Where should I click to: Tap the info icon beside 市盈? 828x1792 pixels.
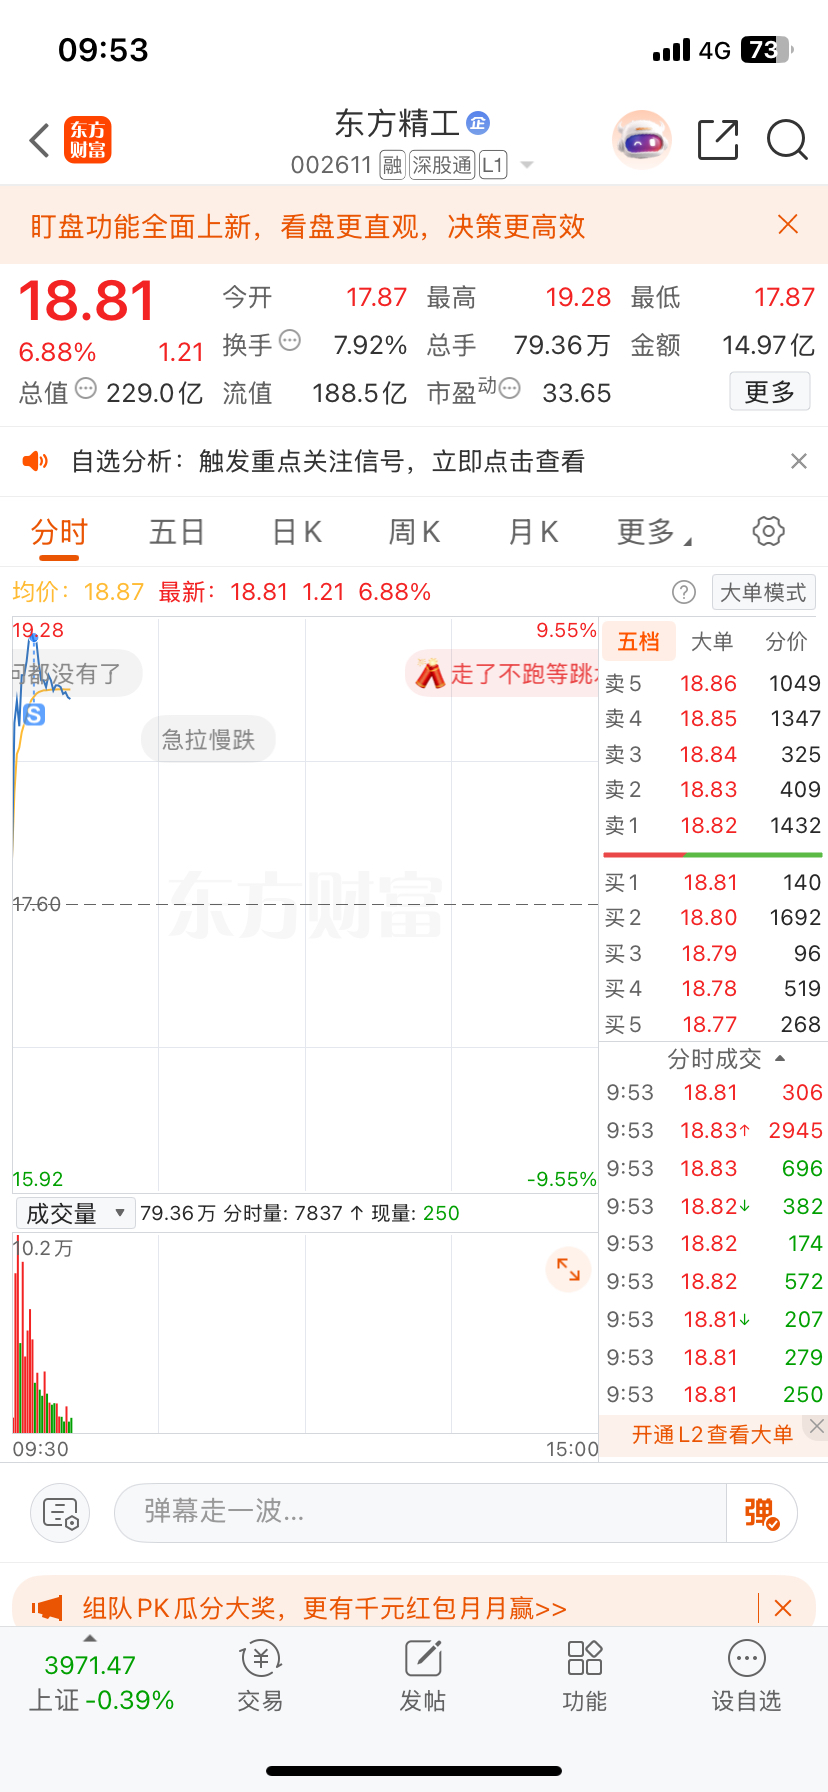(509, 388)
